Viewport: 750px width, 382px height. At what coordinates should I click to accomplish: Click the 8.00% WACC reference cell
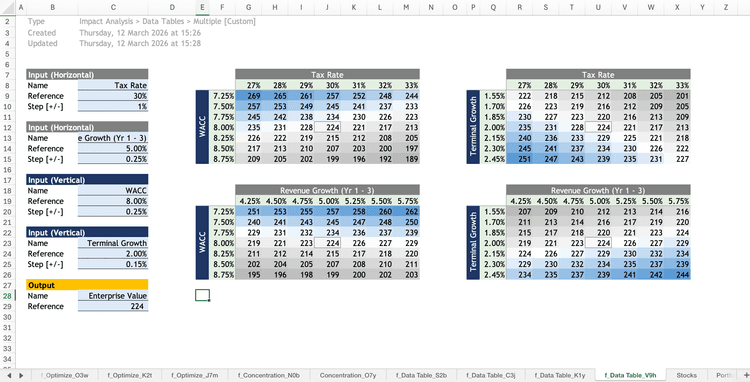point(113,201)
